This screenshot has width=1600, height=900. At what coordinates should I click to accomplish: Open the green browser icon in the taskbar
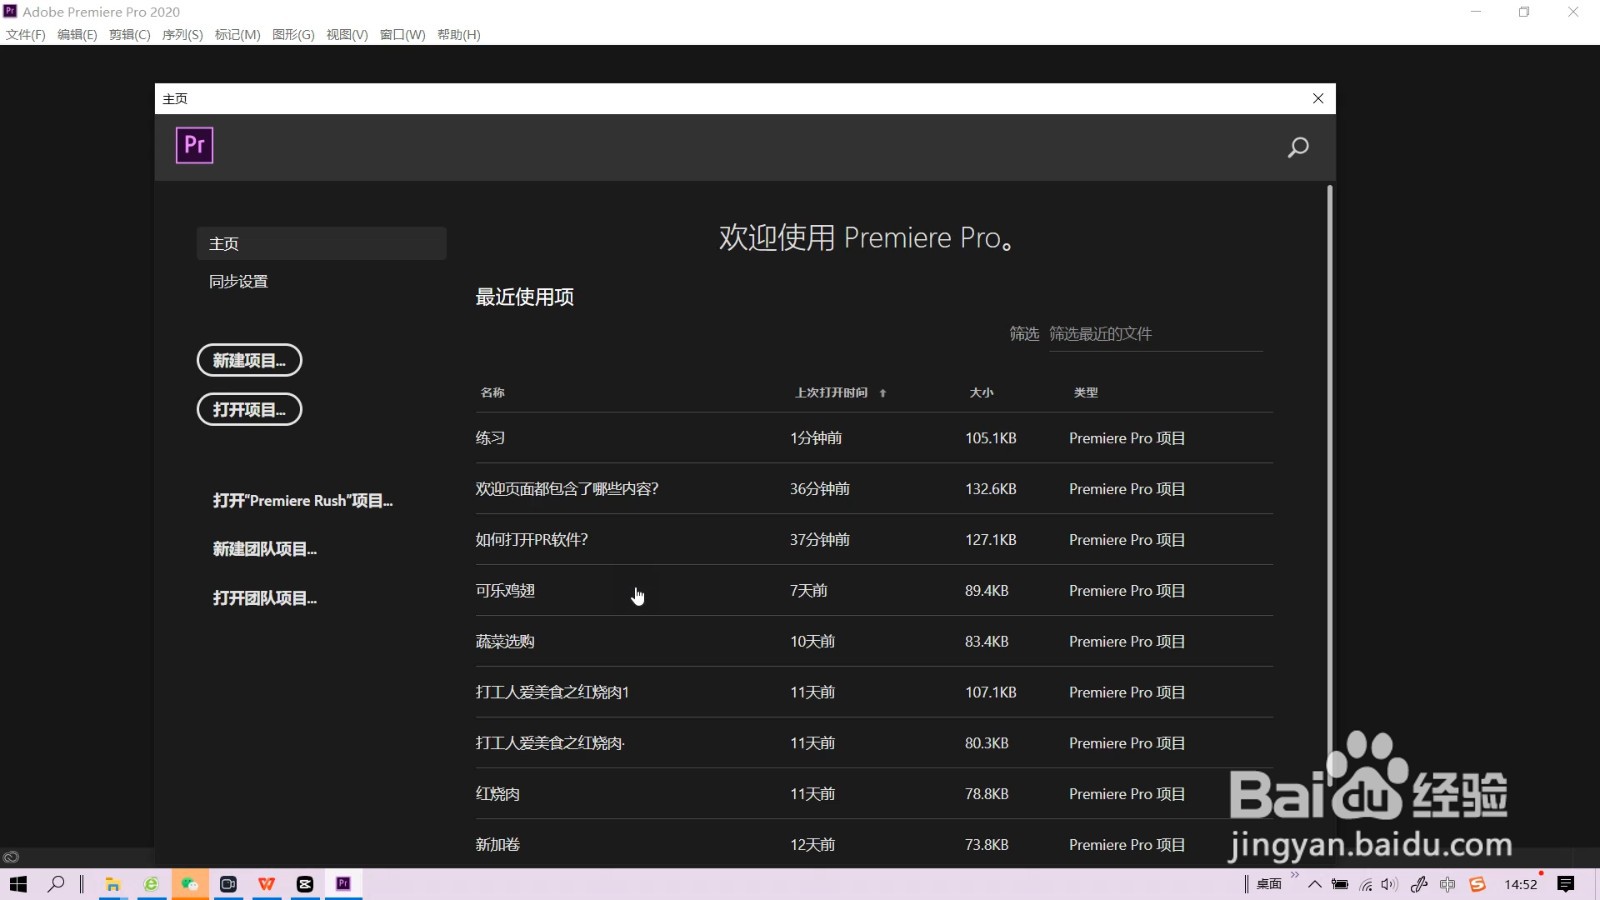point(151,884)
